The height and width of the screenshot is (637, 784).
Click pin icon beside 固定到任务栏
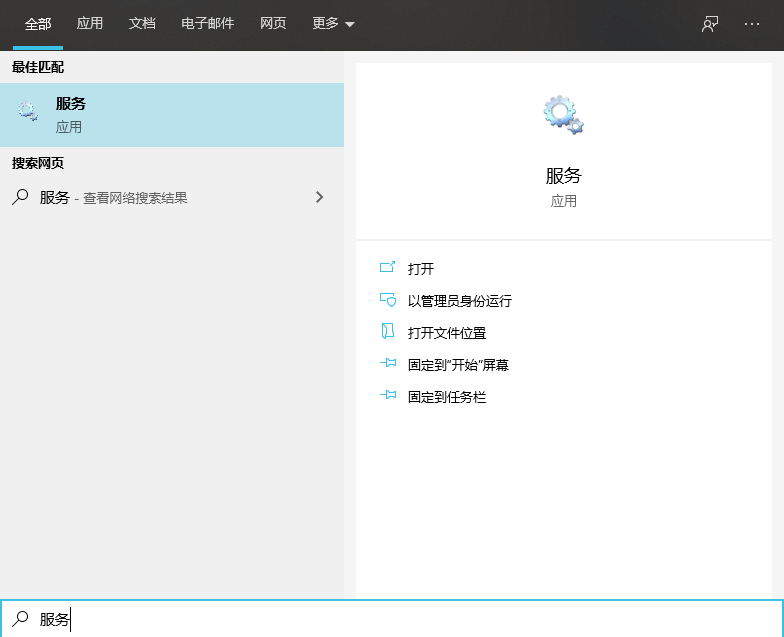(388, 395)
